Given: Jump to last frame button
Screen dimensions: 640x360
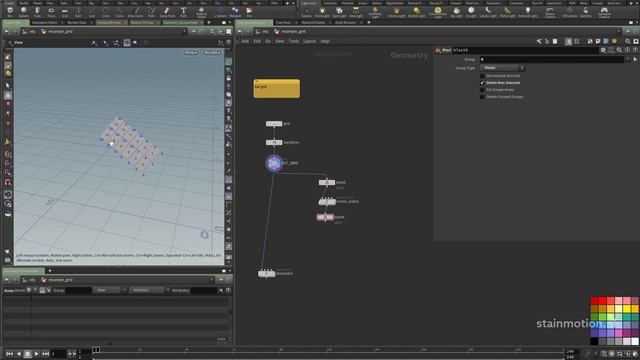Looking at the screenshot, I should pos(45,353).
